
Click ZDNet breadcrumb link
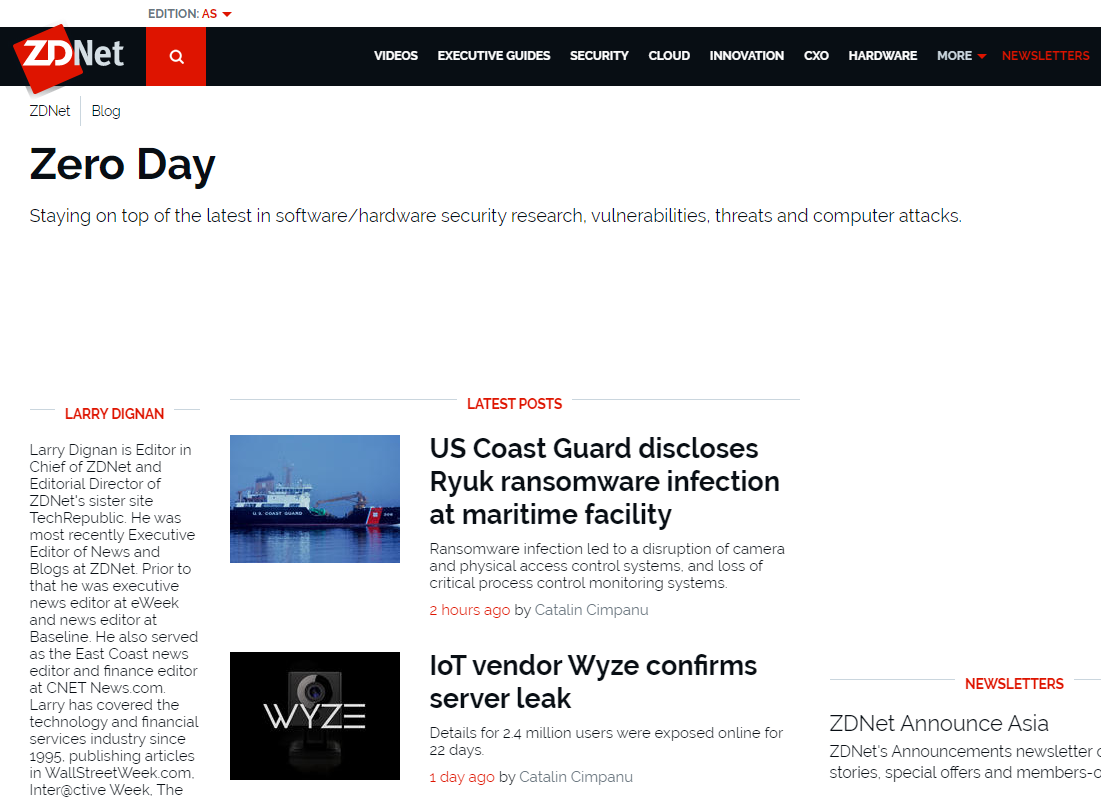(50, 111)
